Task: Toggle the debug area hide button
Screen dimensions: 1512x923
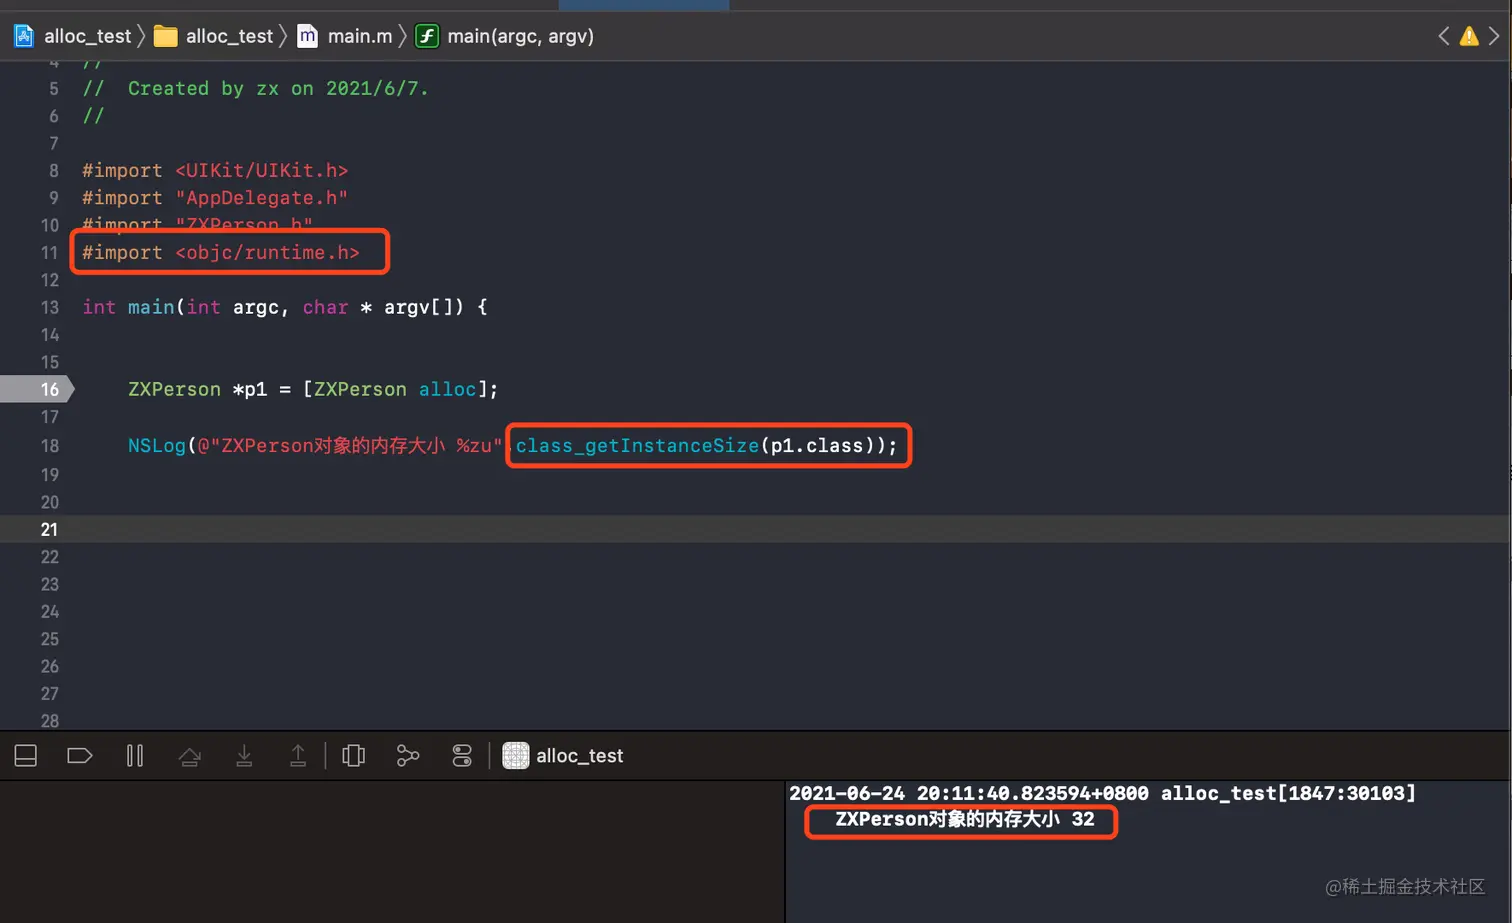Action: click(26, 756)
